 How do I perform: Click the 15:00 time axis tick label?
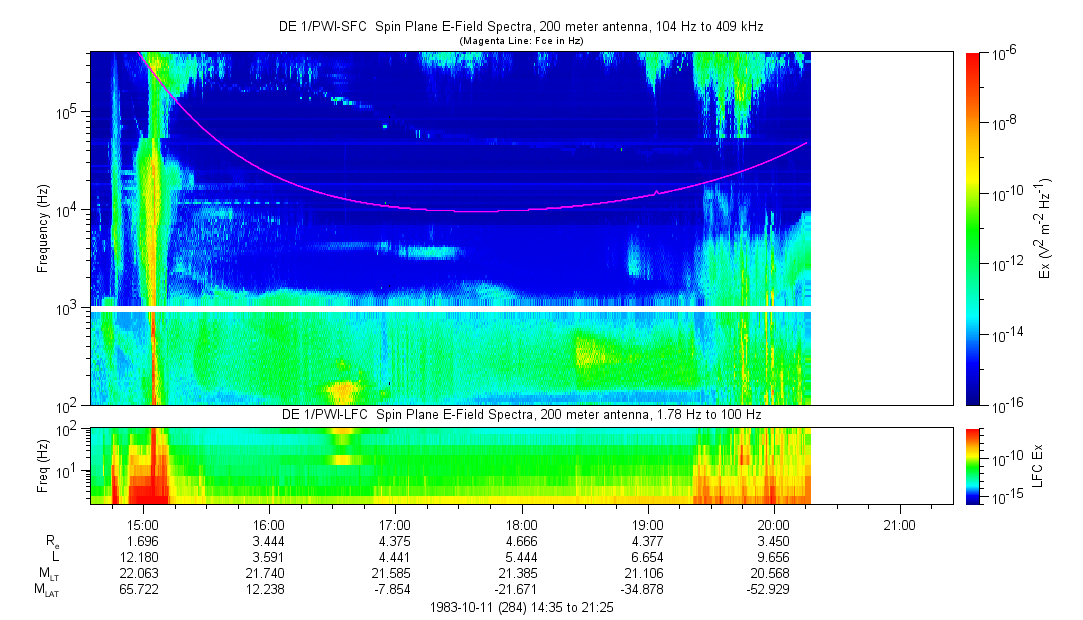pyautogui.click(x=143, y=524)
